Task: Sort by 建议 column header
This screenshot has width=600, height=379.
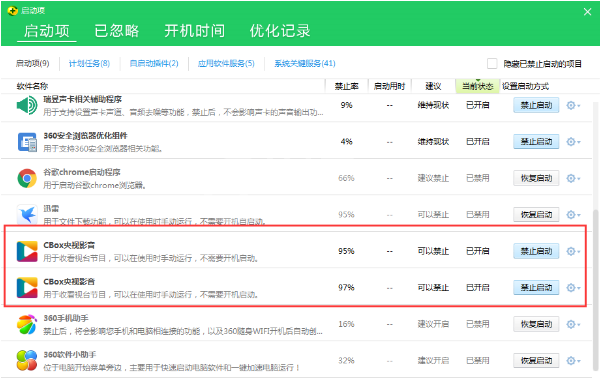Action: (x=433, y=87)
